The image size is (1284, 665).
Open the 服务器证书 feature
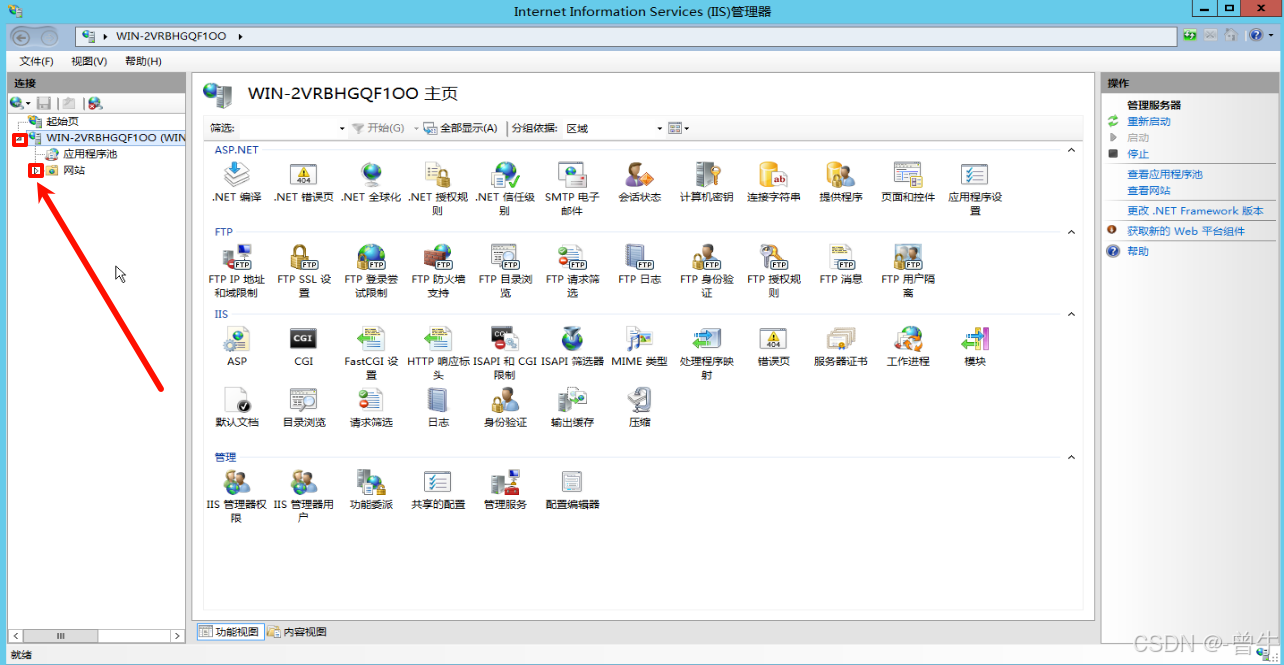point(840,346)
